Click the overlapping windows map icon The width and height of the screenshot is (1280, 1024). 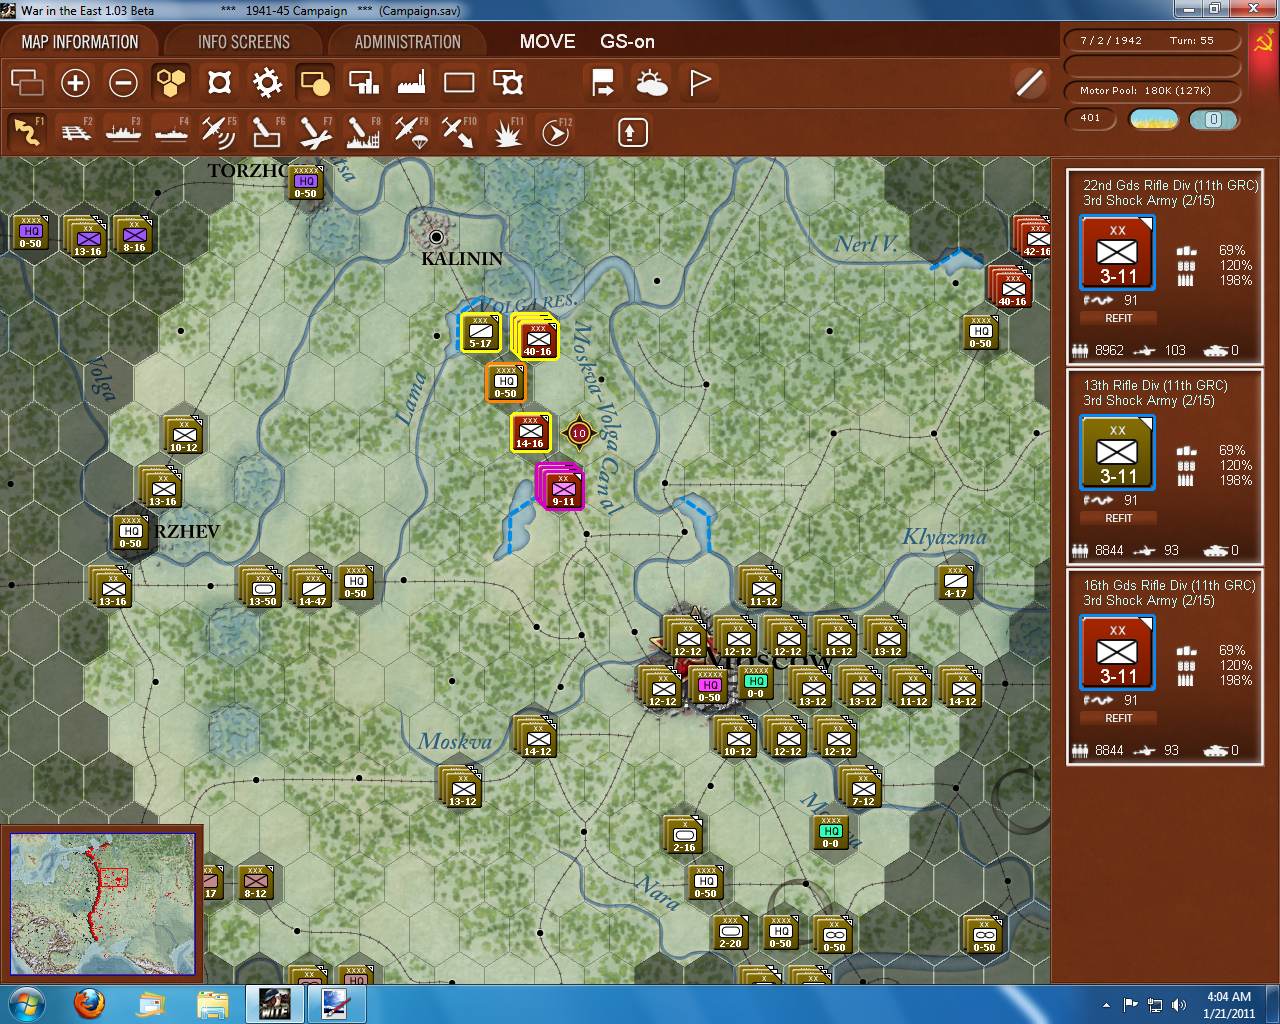click(x=27, y=82)
